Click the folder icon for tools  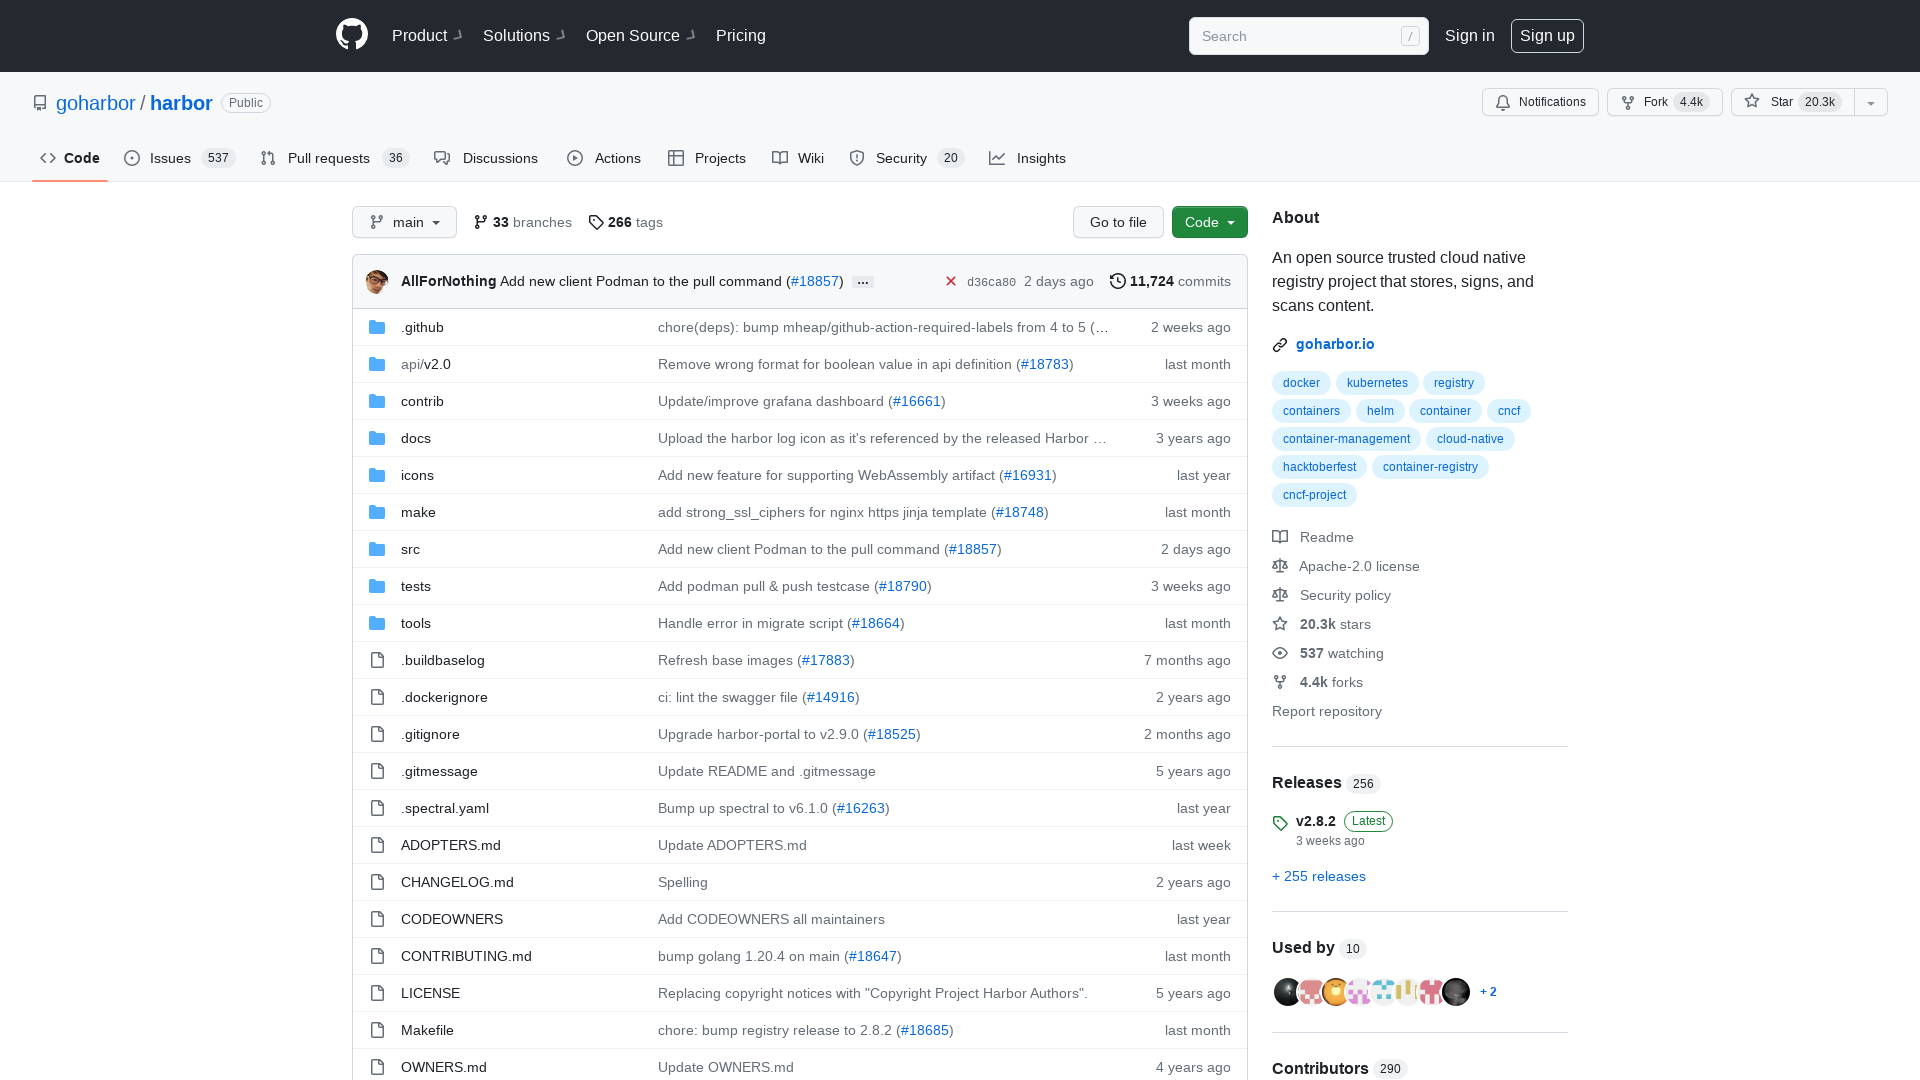point(377,623)
